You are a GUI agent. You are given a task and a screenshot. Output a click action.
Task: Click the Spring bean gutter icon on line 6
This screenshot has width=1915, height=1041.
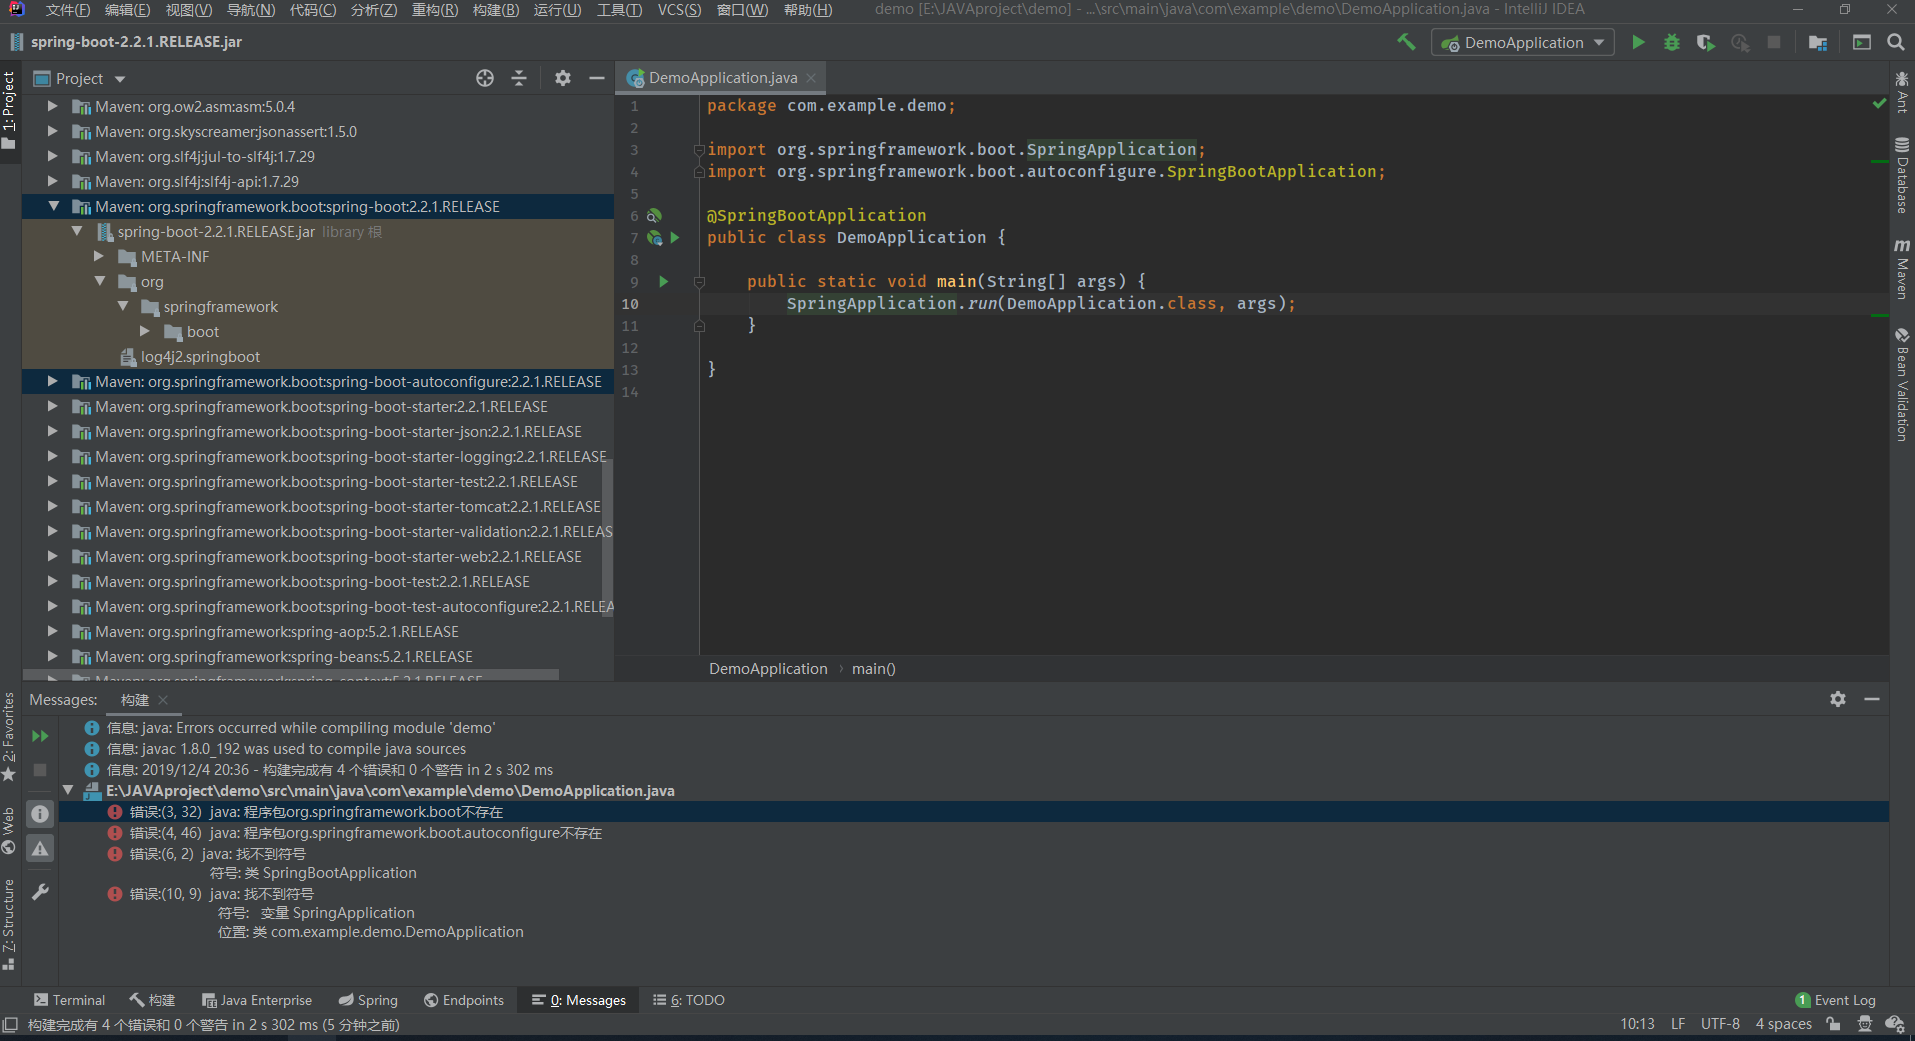[654, 216]
